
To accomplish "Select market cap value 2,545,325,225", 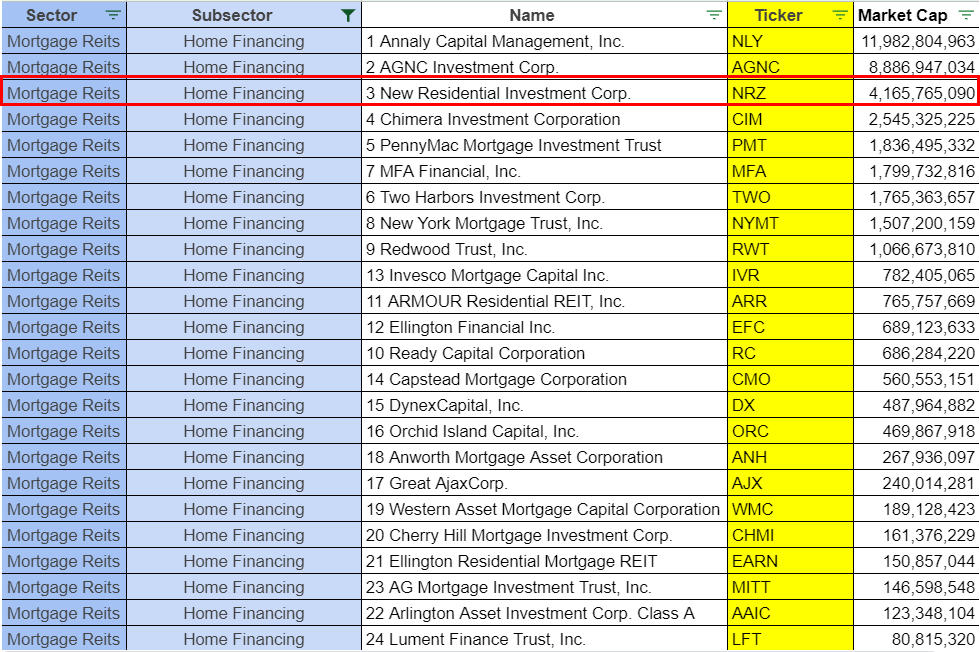I will (921, 119).
